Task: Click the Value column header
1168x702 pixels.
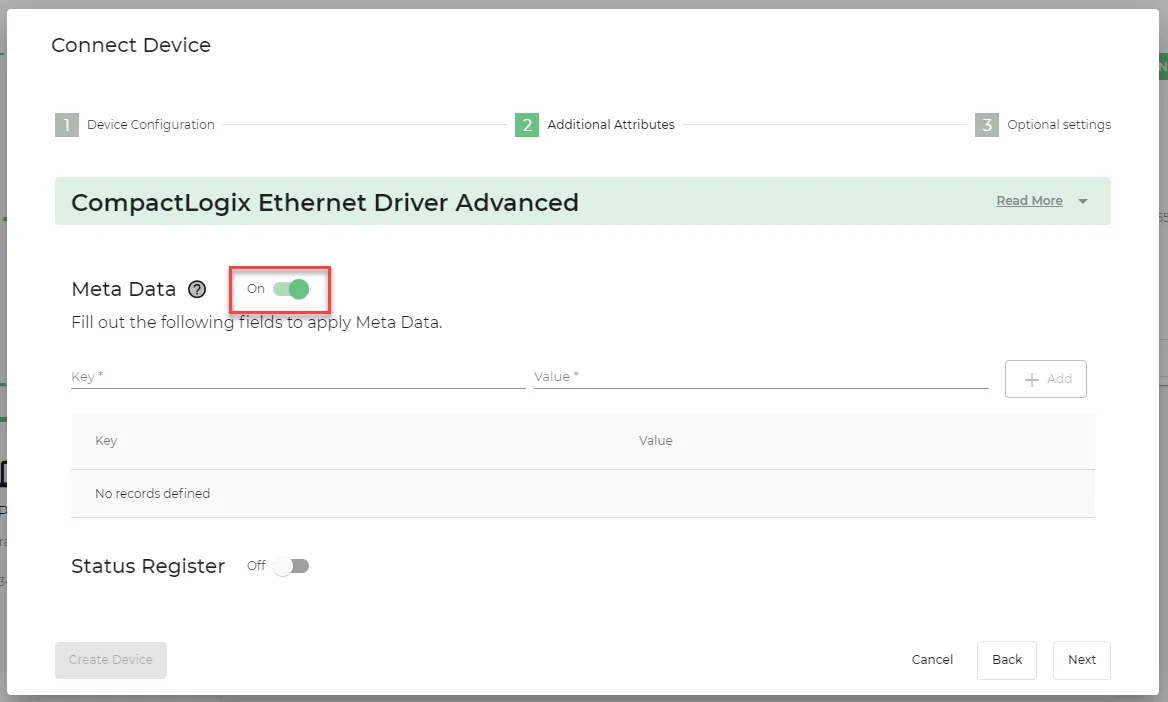Action: coord(656,440)
